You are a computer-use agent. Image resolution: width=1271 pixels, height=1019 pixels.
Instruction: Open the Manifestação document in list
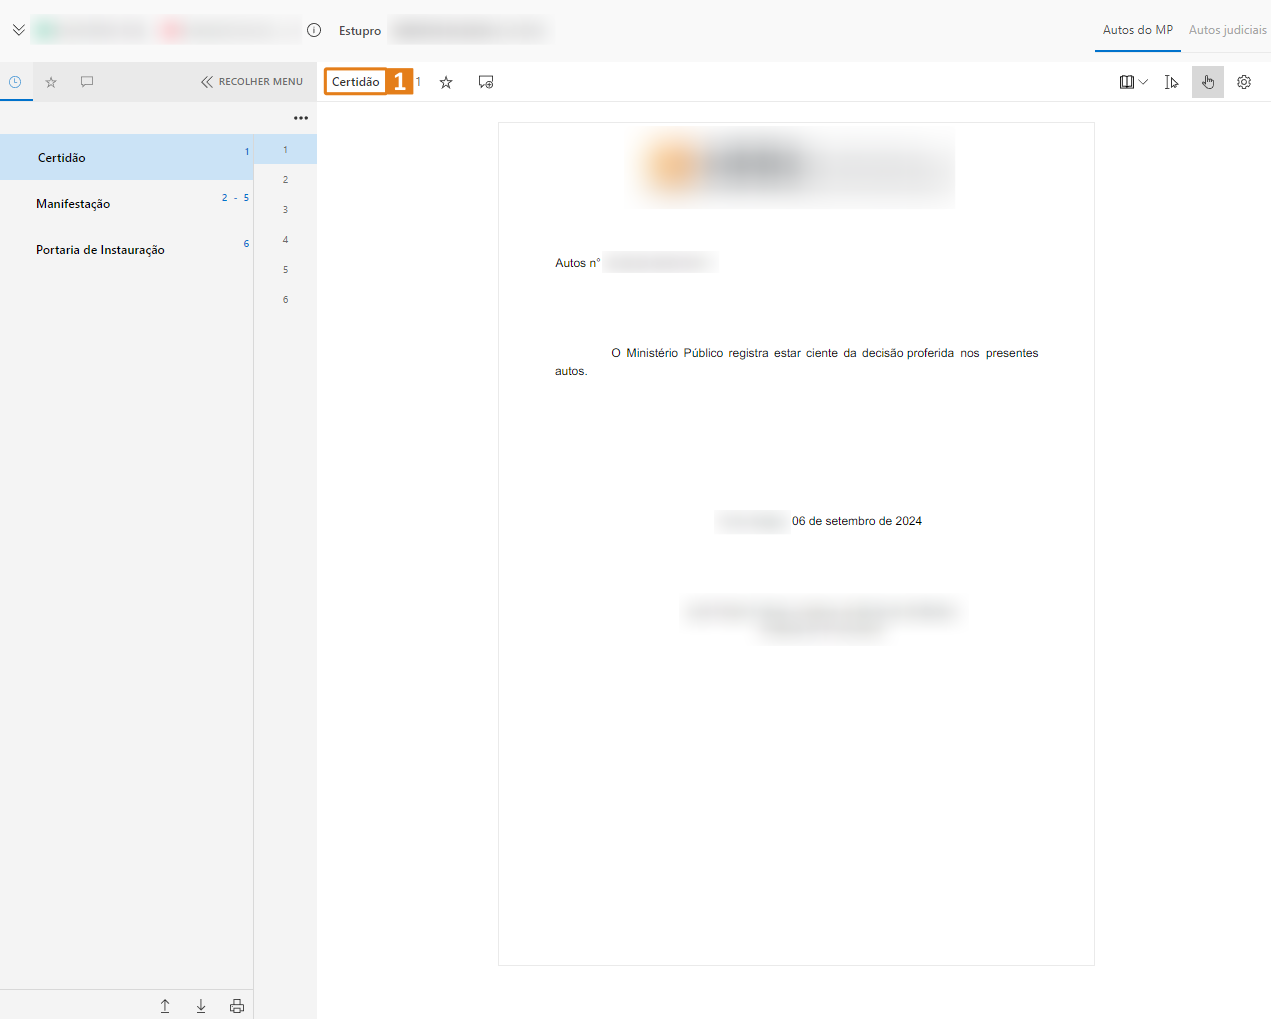coord(73,204)
